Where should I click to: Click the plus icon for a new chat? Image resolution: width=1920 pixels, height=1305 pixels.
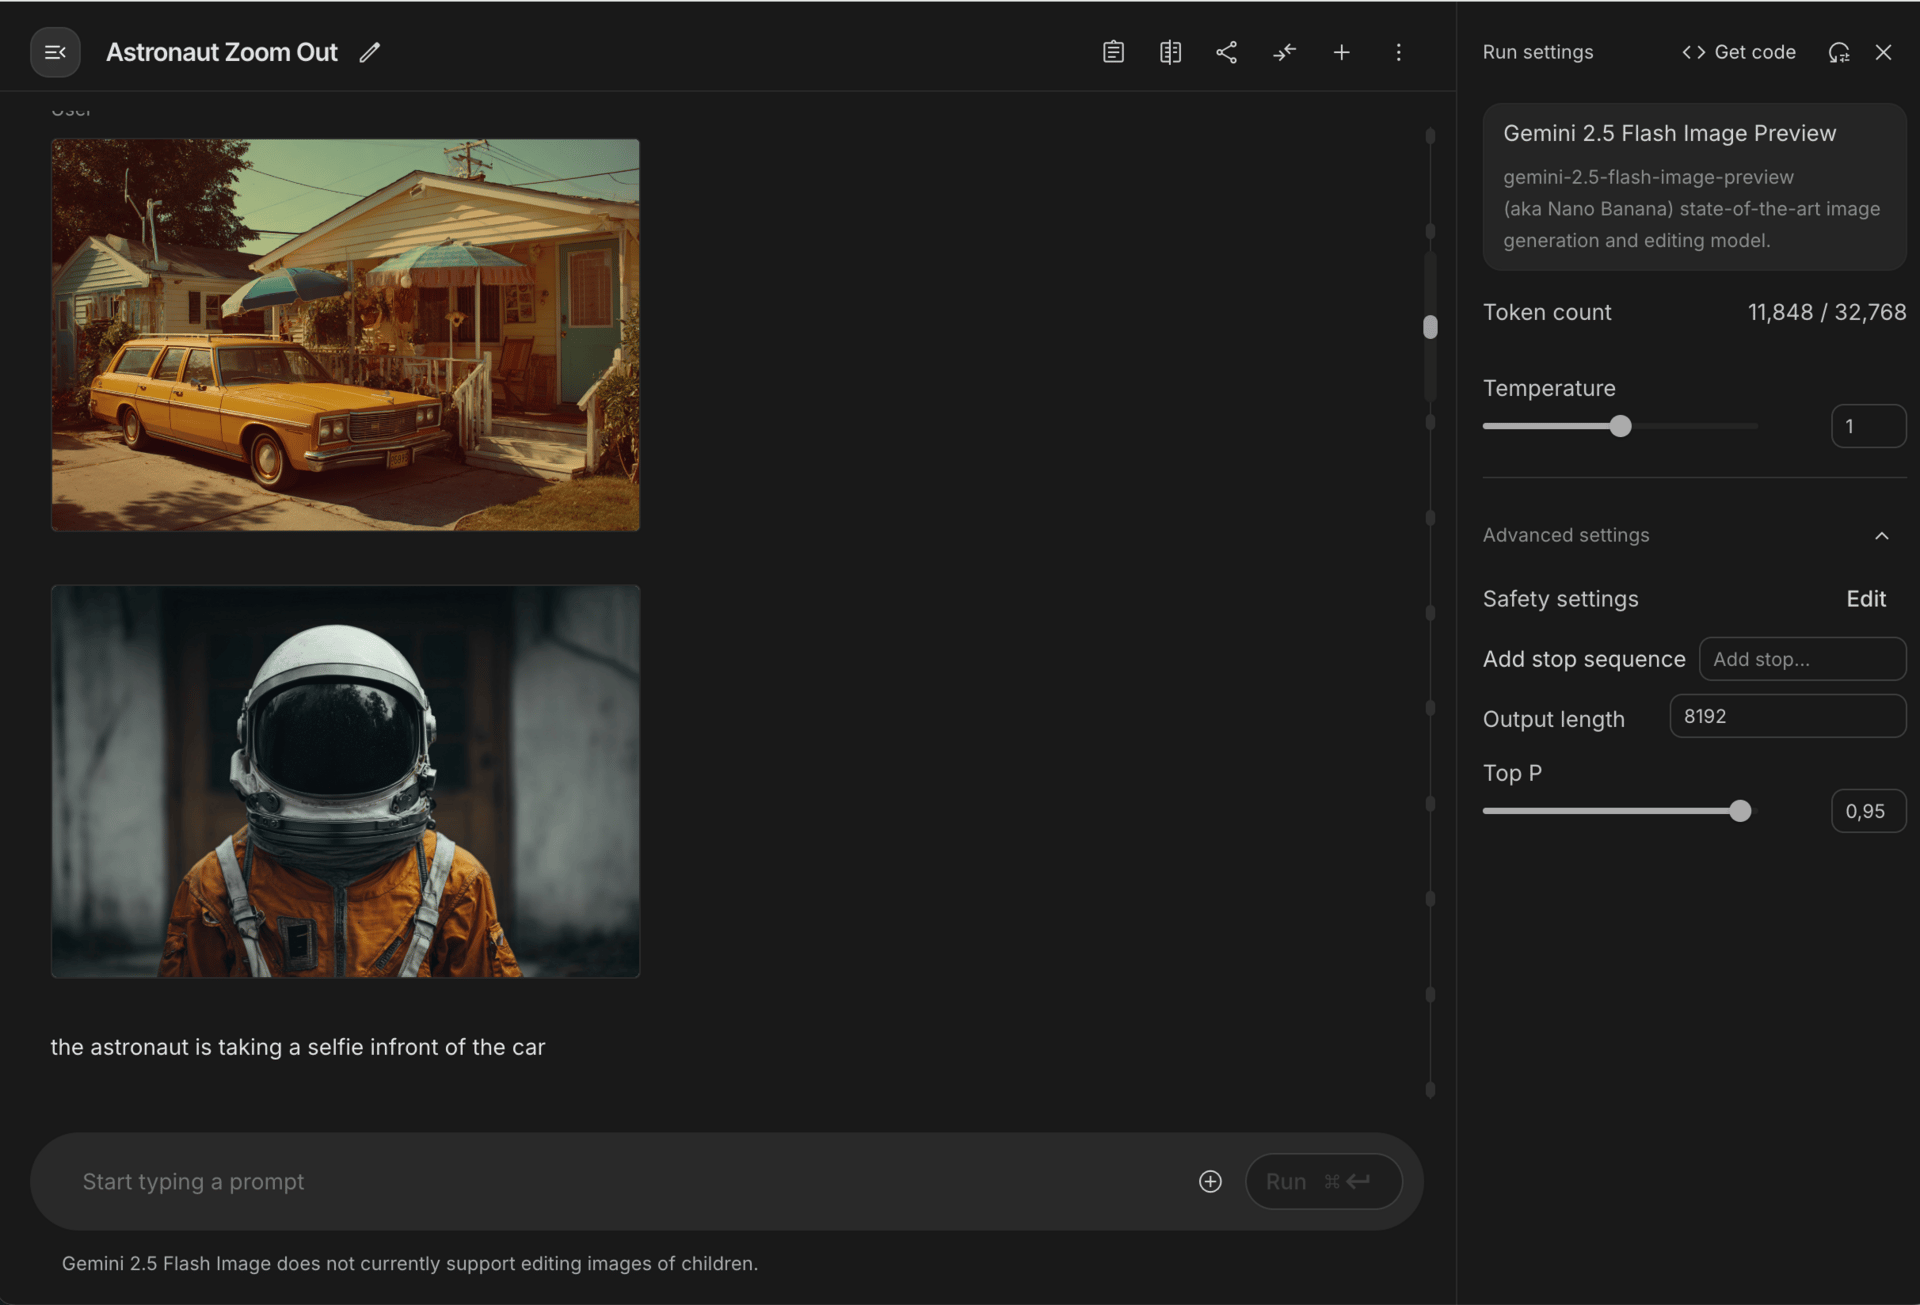(1341, 52)
